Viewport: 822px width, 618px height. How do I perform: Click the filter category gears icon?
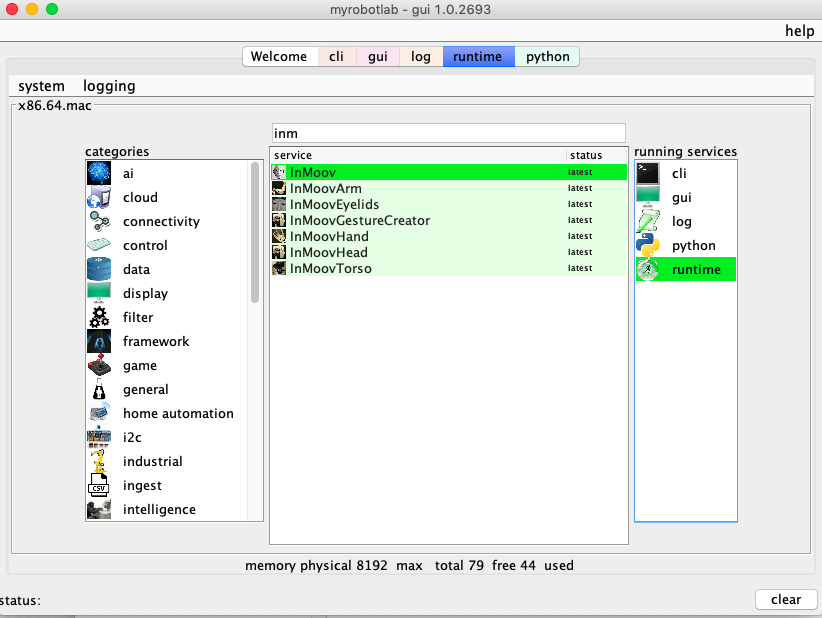click(99, 317)
